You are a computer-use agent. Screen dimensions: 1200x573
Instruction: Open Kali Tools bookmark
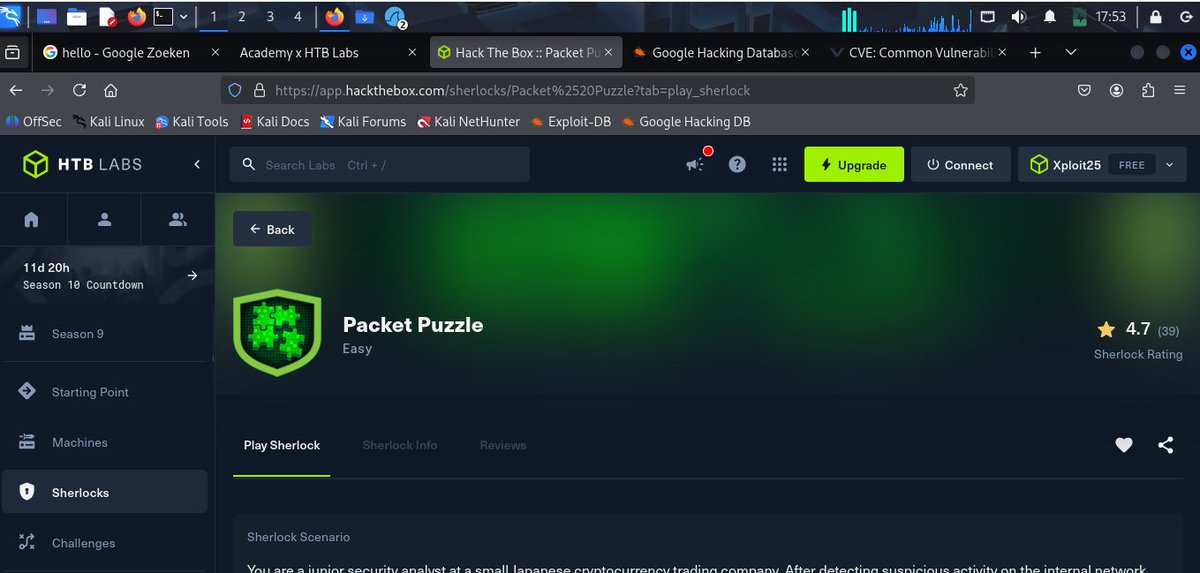192,122
